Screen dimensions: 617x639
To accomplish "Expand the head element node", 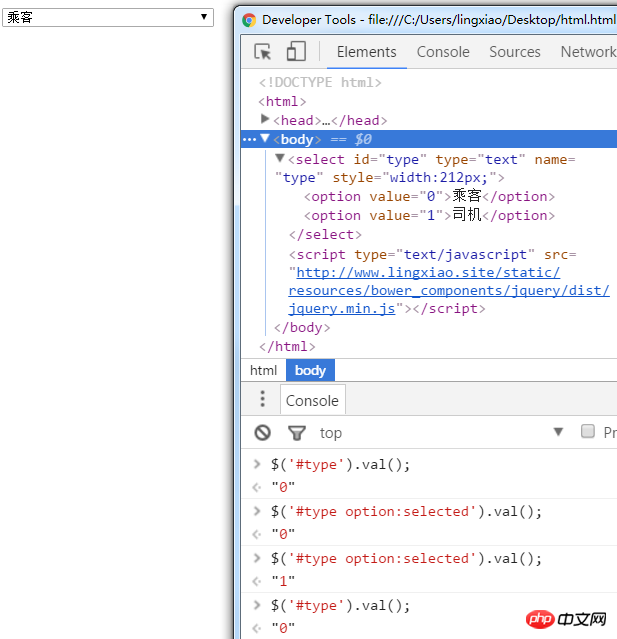I will pos(265,120).
